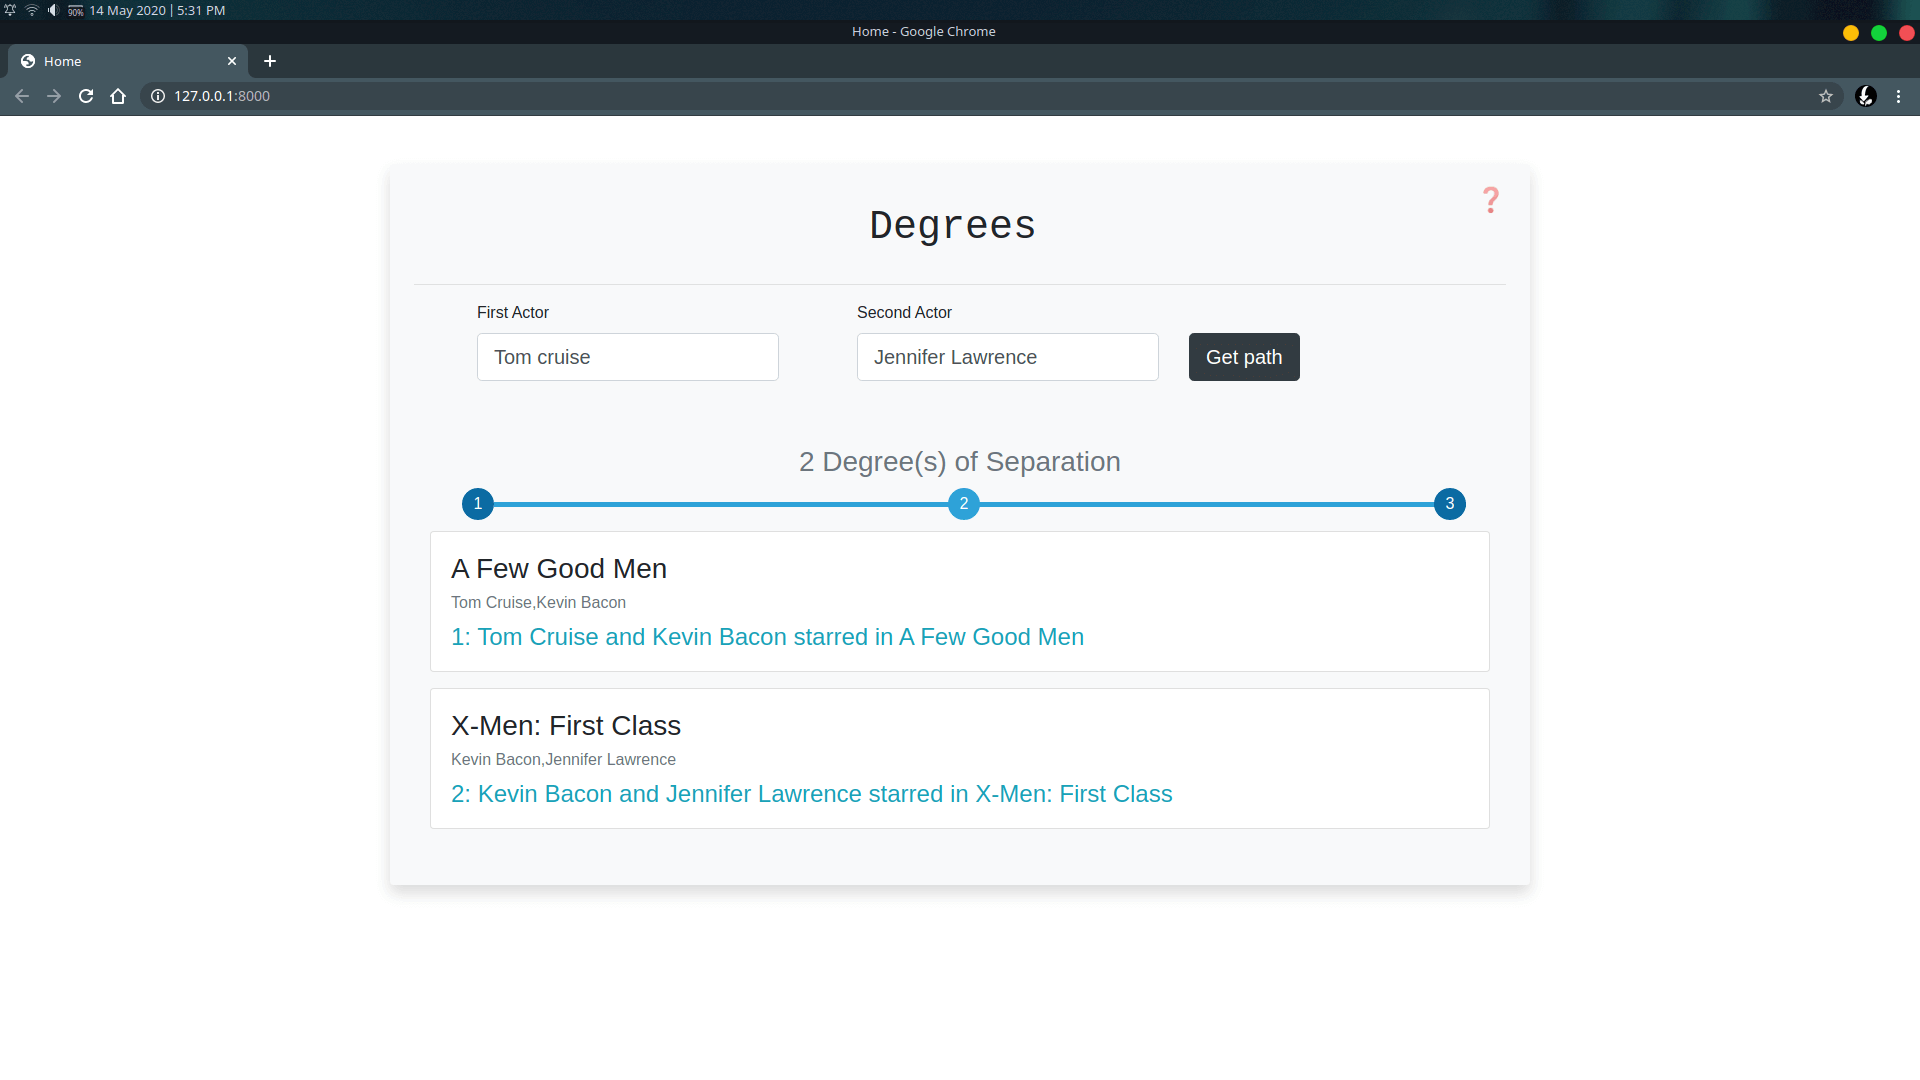The width and height of the screenshot is (1920, 1080).
Task: Click the page refresh icon
Action: (x=86, y=95)
